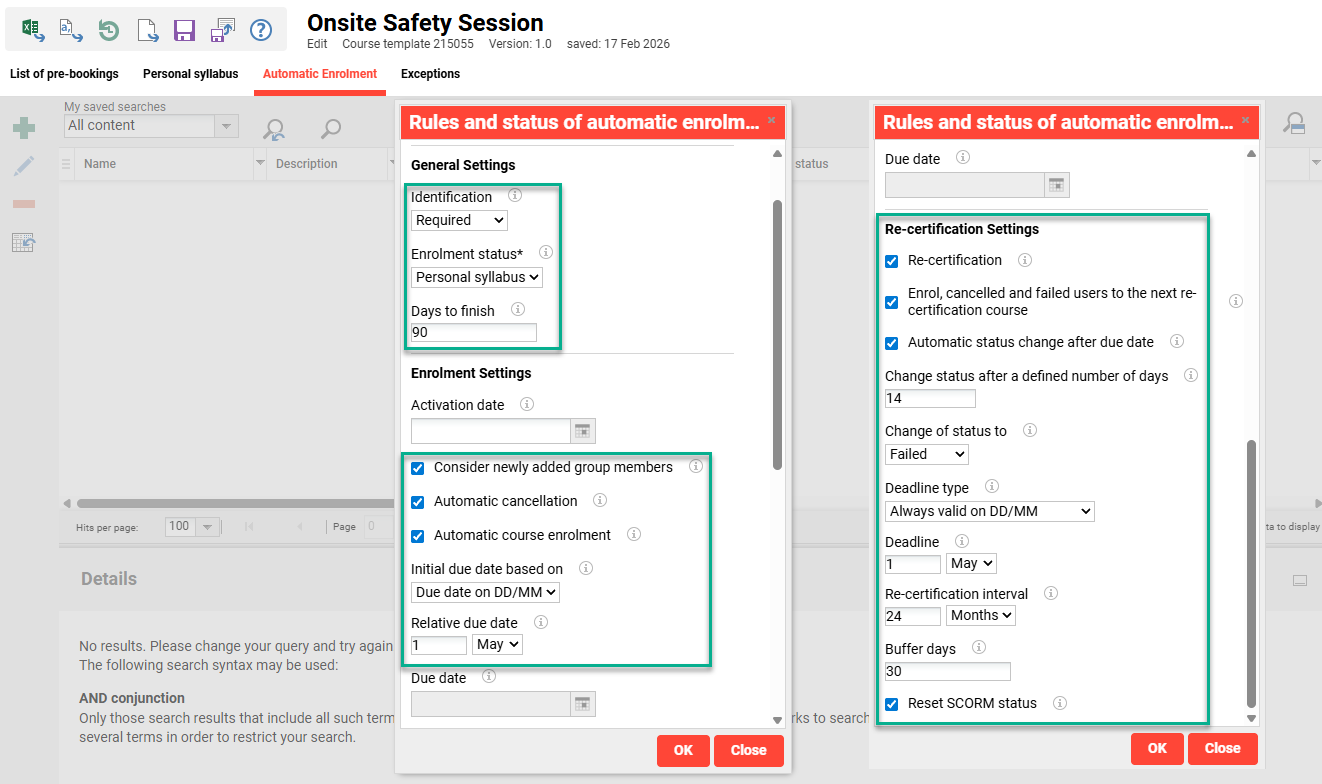1322x784 pixels.
Task: Open the Enrolment status dropdown
Action: [476, 276]
